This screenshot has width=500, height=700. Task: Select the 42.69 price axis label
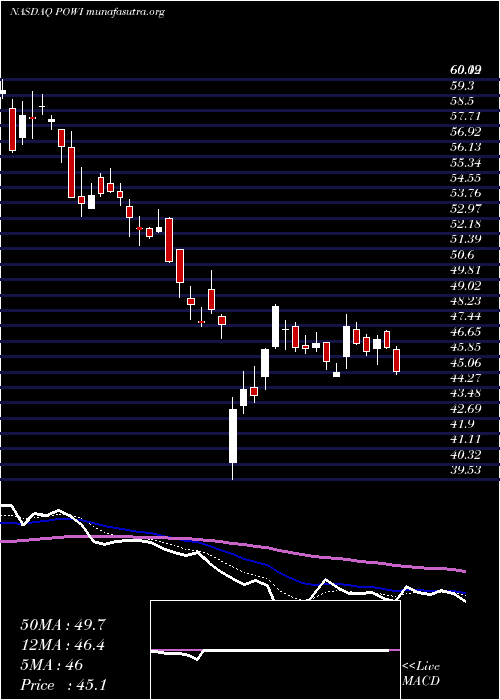pyautogui.click(x=465, y=409)
